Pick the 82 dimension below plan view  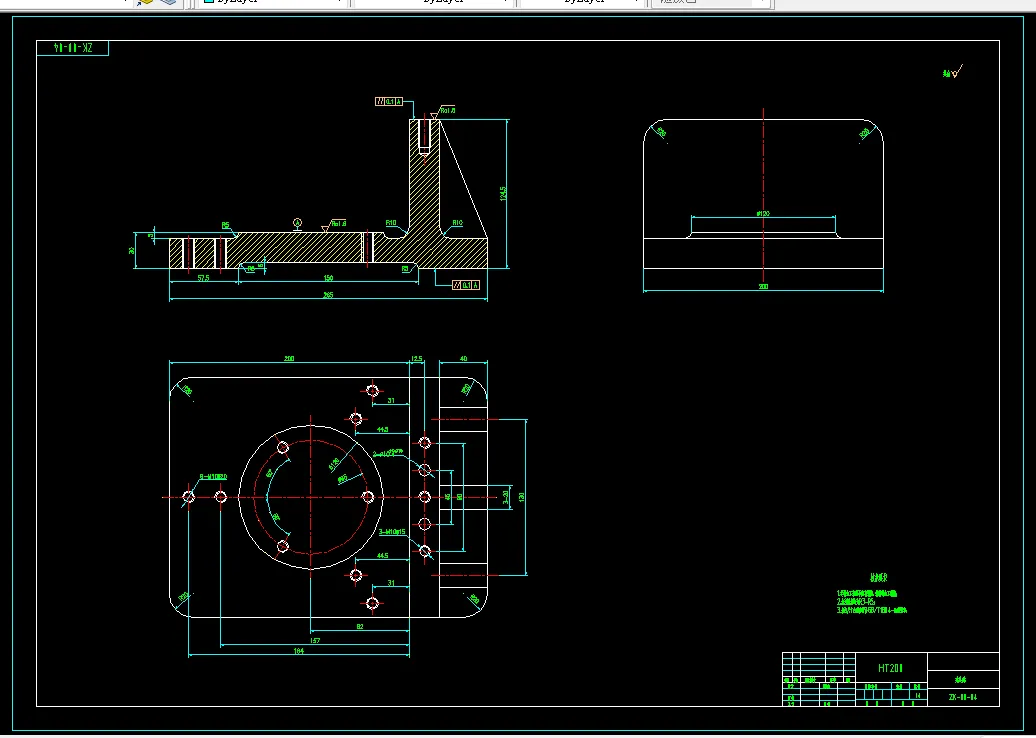[x=359, y=626]
